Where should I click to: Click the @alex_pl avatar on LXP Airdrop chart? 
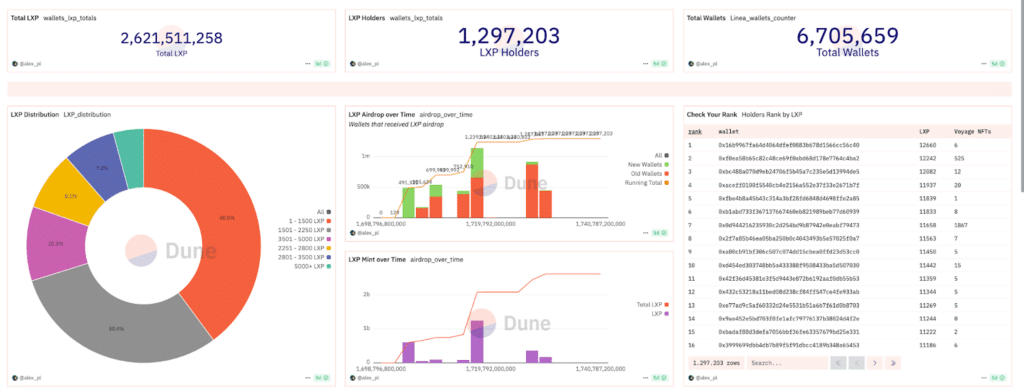[x=353, y=233]
